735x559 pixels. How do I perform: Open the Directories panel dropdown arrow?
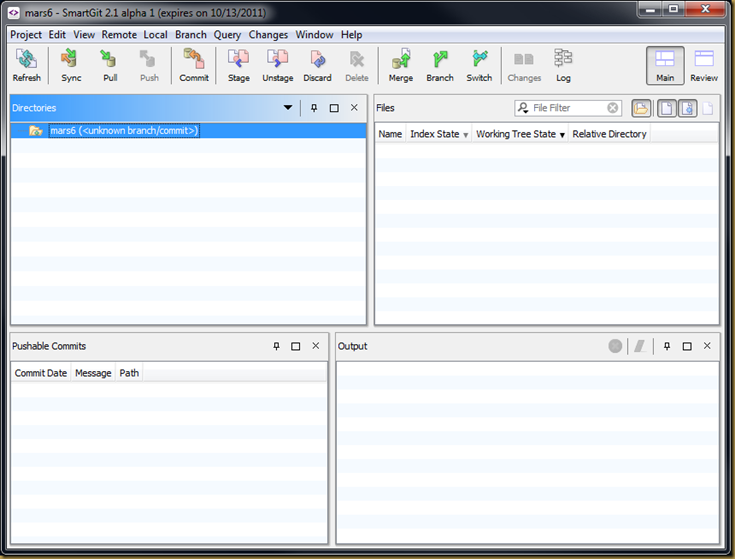288,108
